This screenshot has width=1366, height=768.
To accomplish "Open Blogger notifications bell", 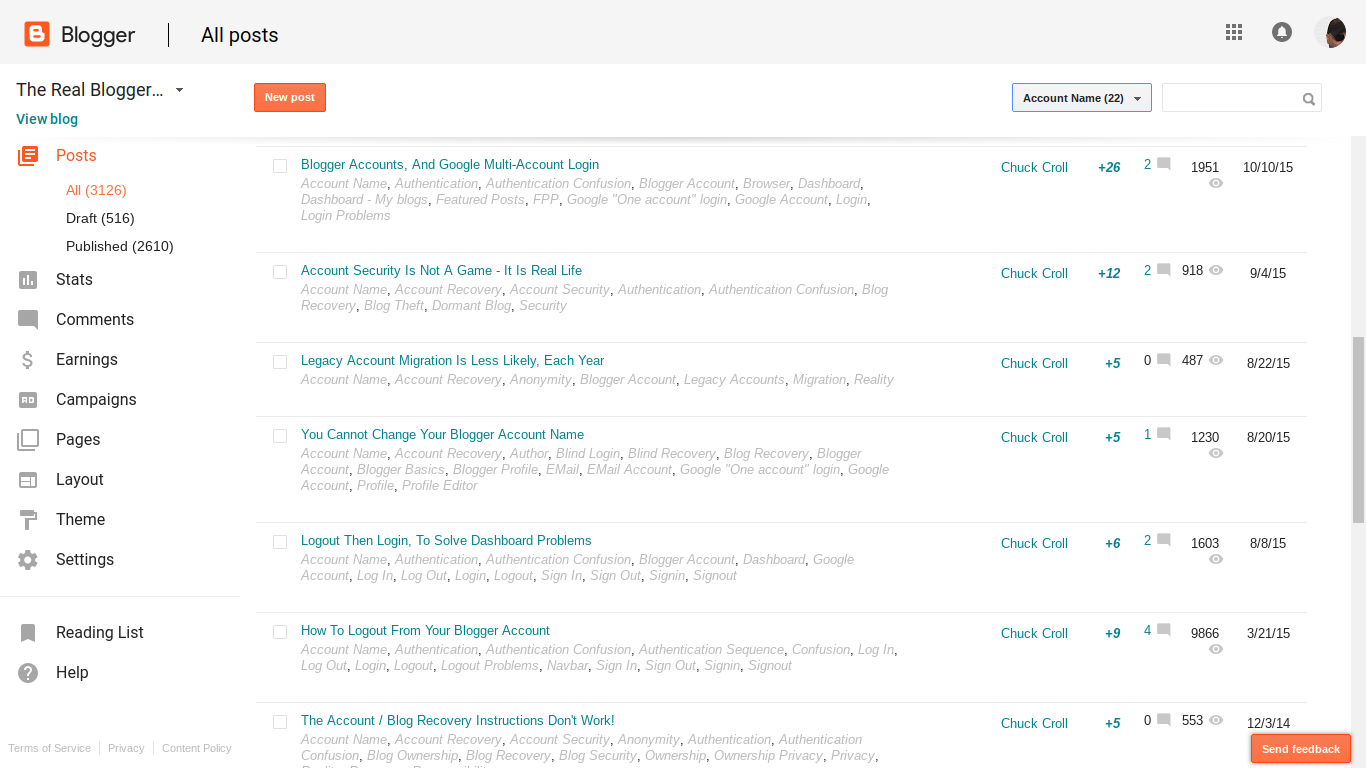I will pyautogui.click(x=1282, y=32).
